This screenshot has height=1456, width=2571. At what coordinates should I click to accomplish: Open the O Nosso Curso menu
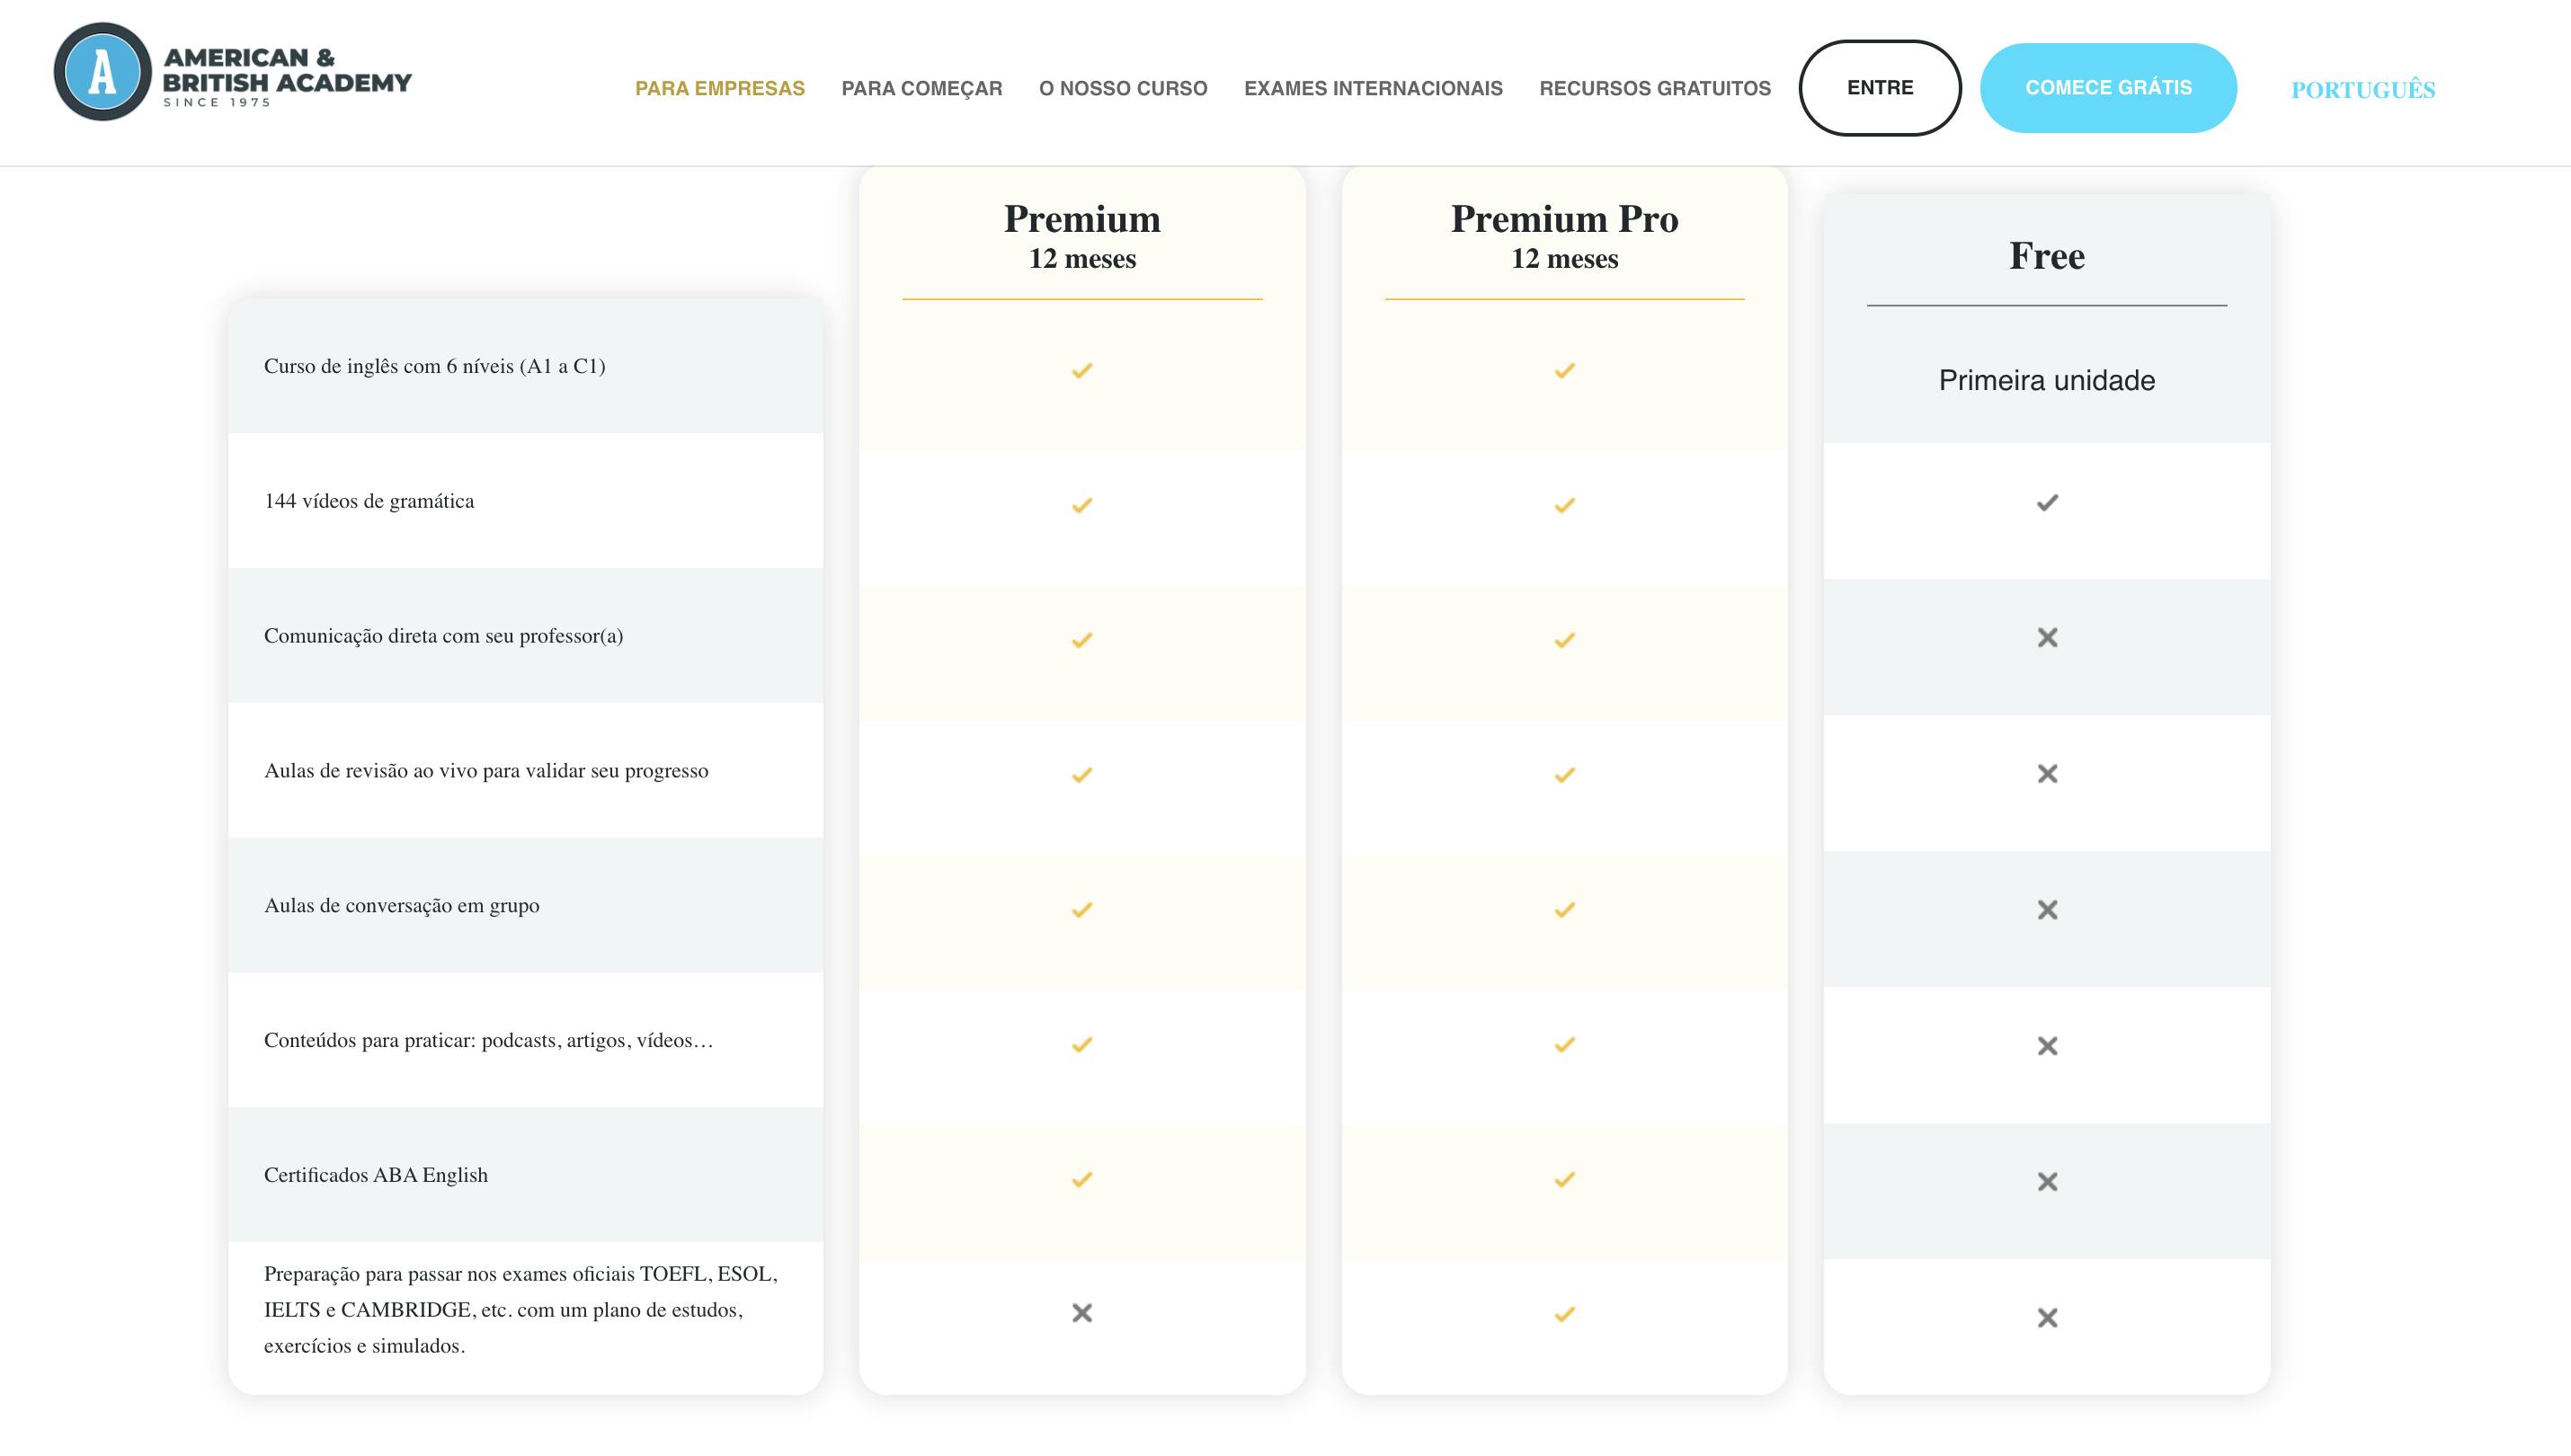click(x=1122, y=88)
